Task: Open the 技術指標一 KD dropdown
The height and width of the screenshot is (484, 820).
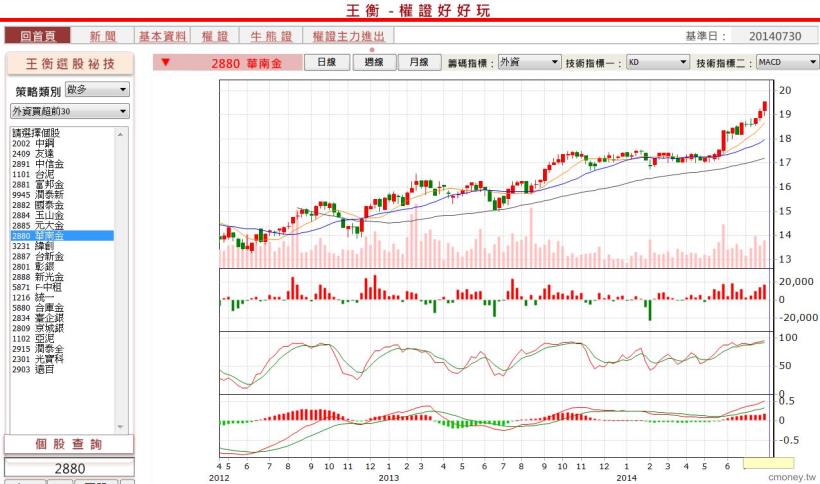Action: (658, 62)
